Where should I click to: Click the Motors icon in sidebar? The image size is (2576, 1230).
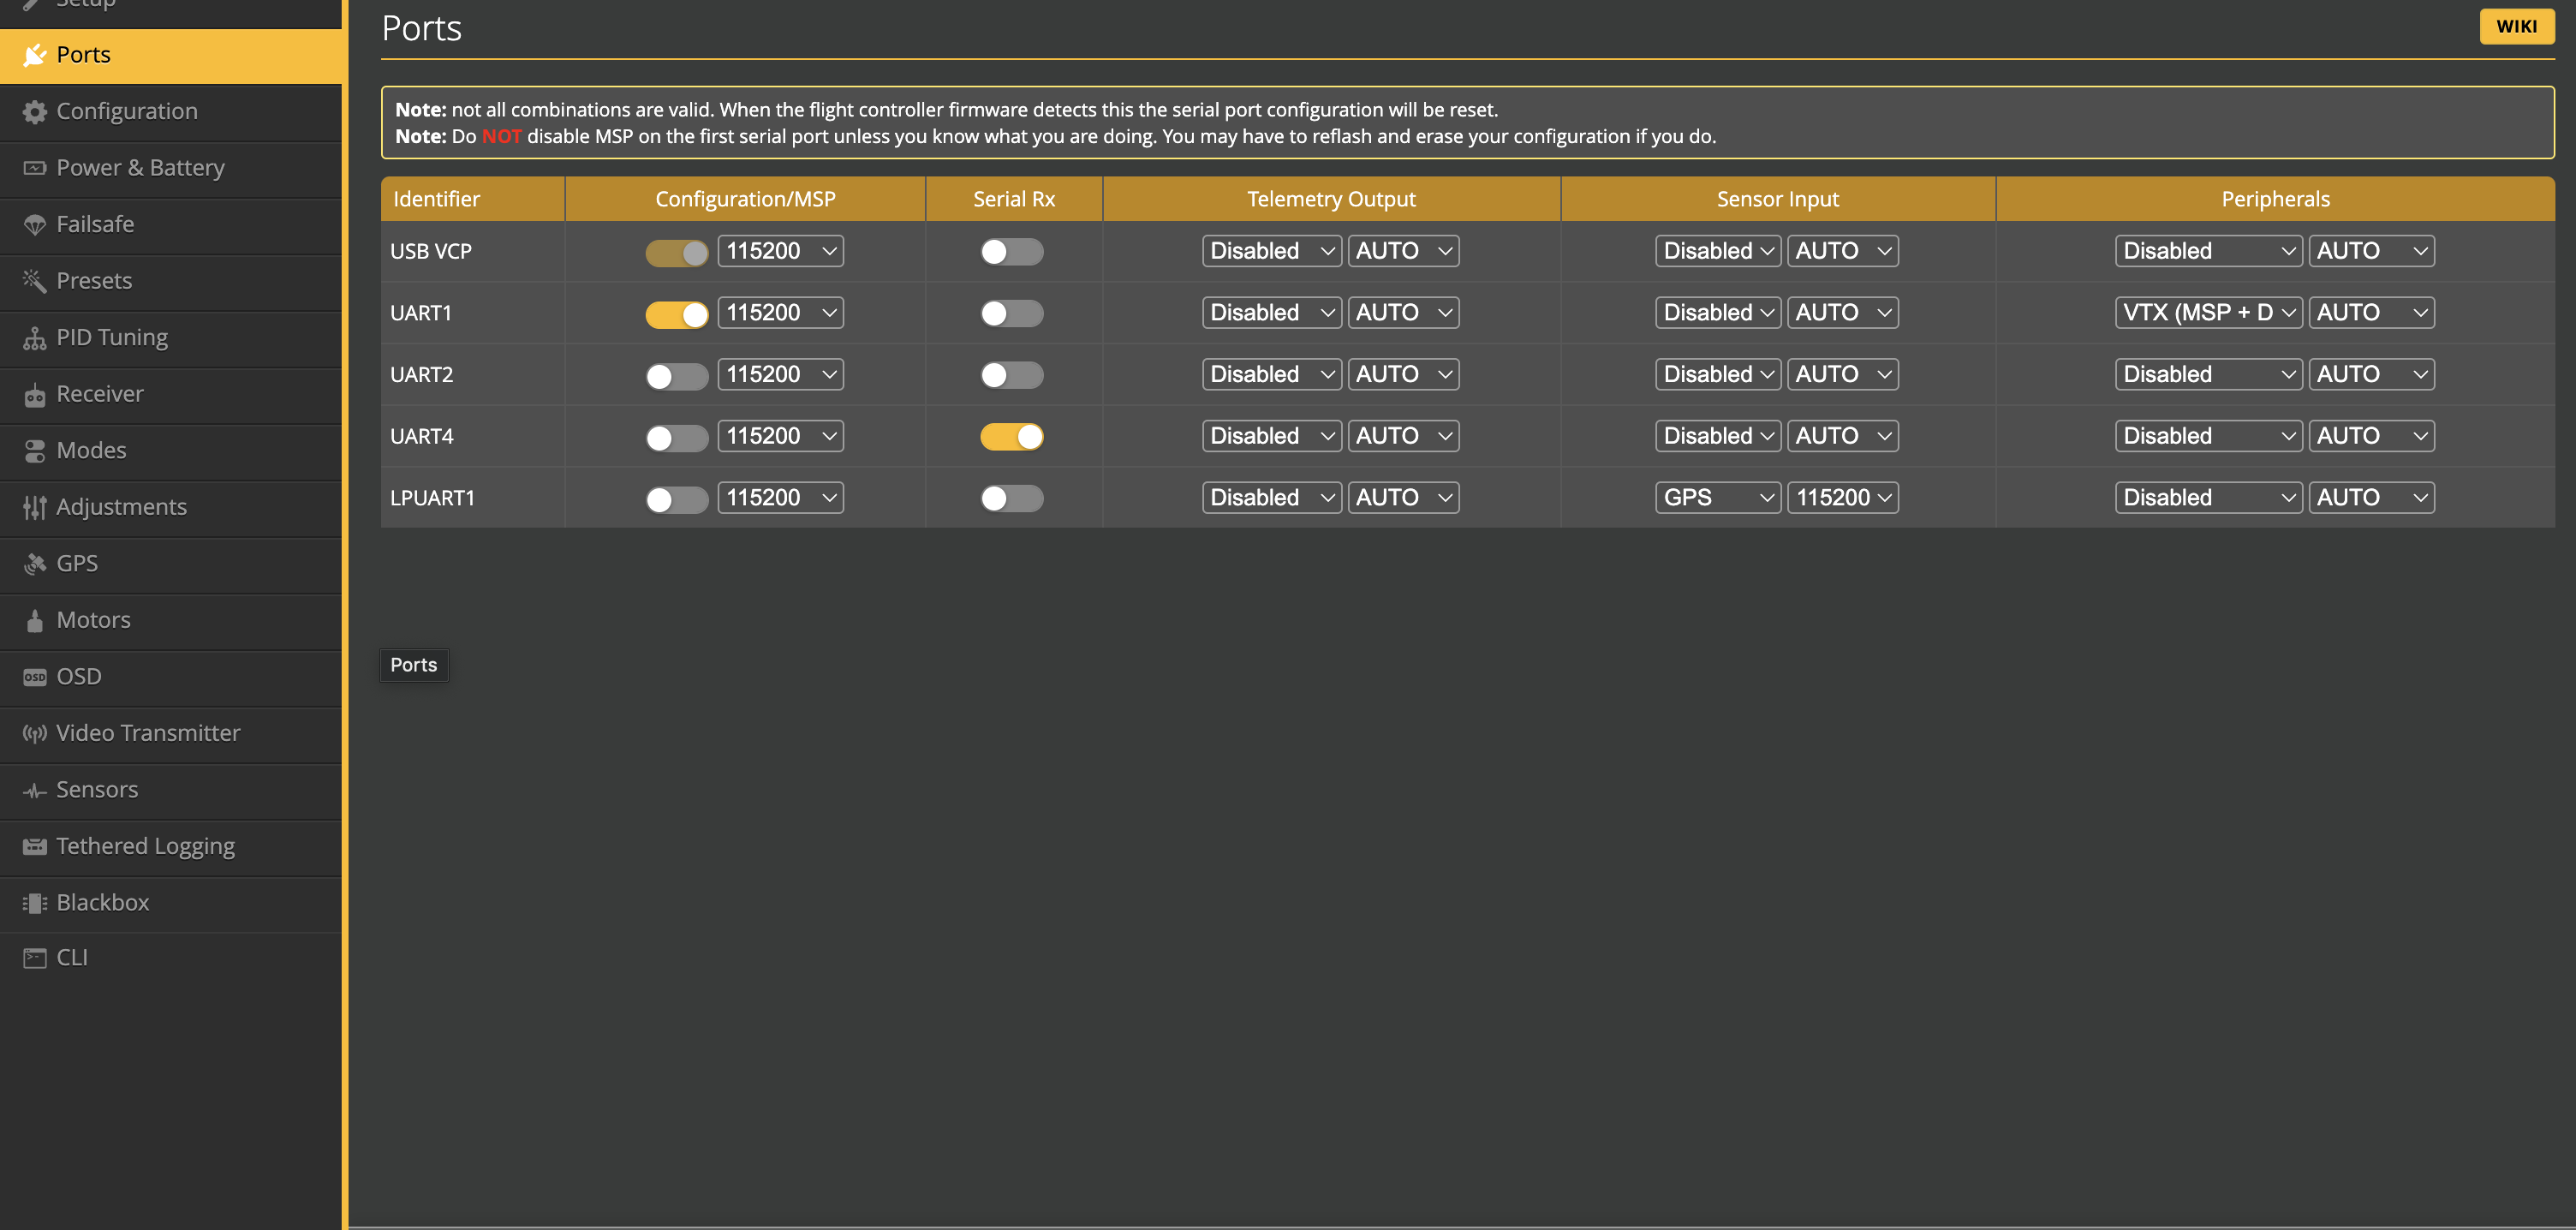(35, 621)
